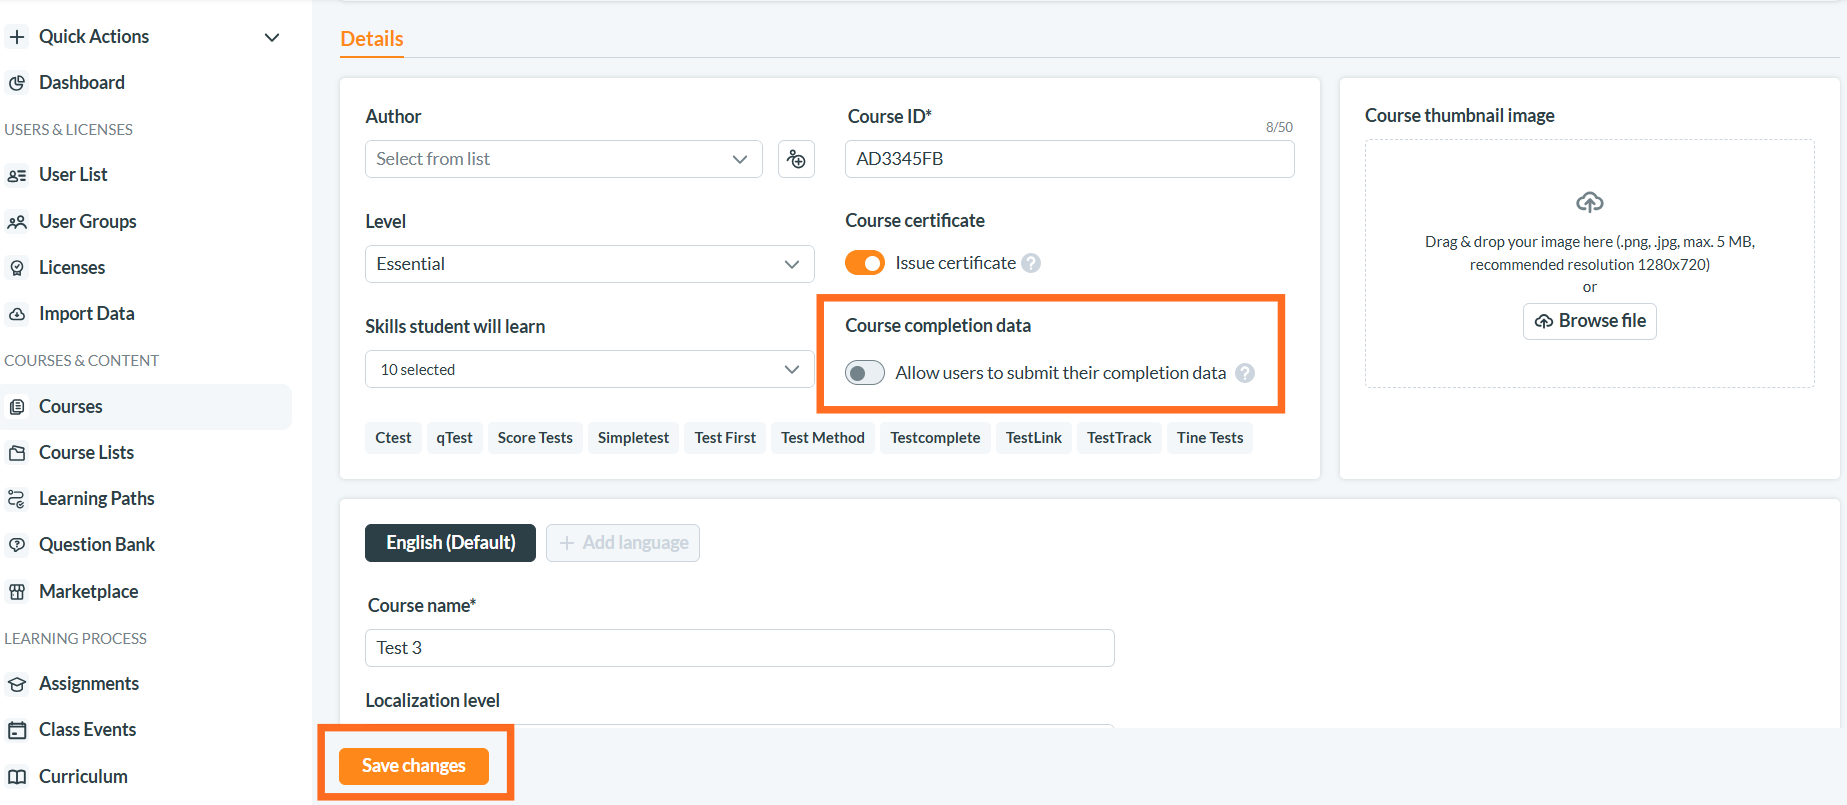Click the Save changes button
This screenshot has width=1847, height=805.
tap(414, 766)
